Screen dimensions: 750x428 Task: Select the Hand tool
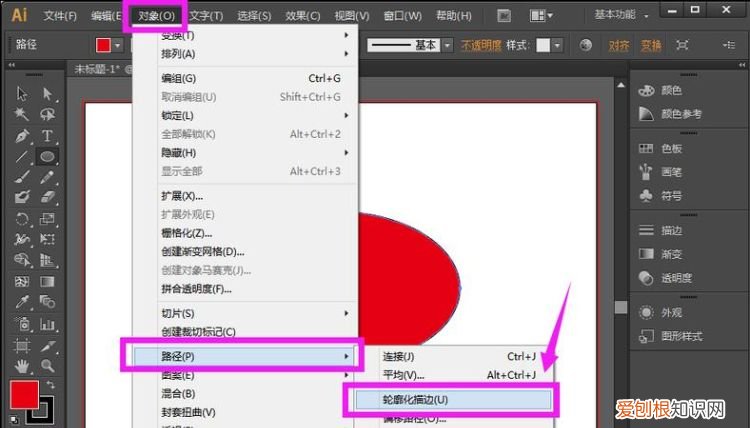22,366
